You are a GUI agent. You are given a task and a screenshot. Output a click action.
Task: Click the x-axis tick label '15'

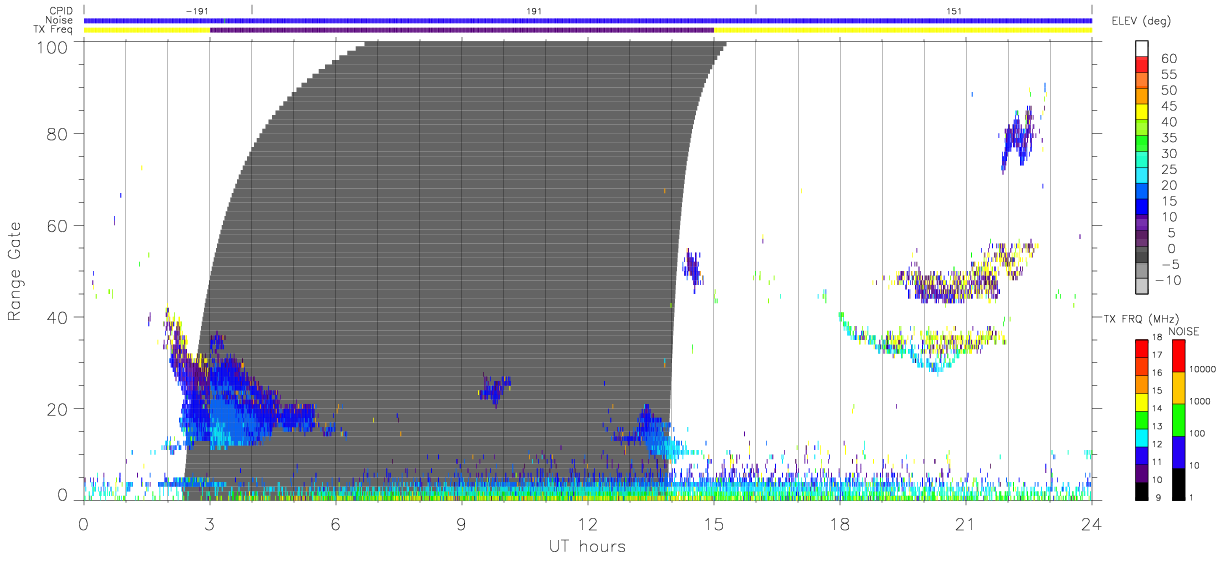tap(713, 523)
